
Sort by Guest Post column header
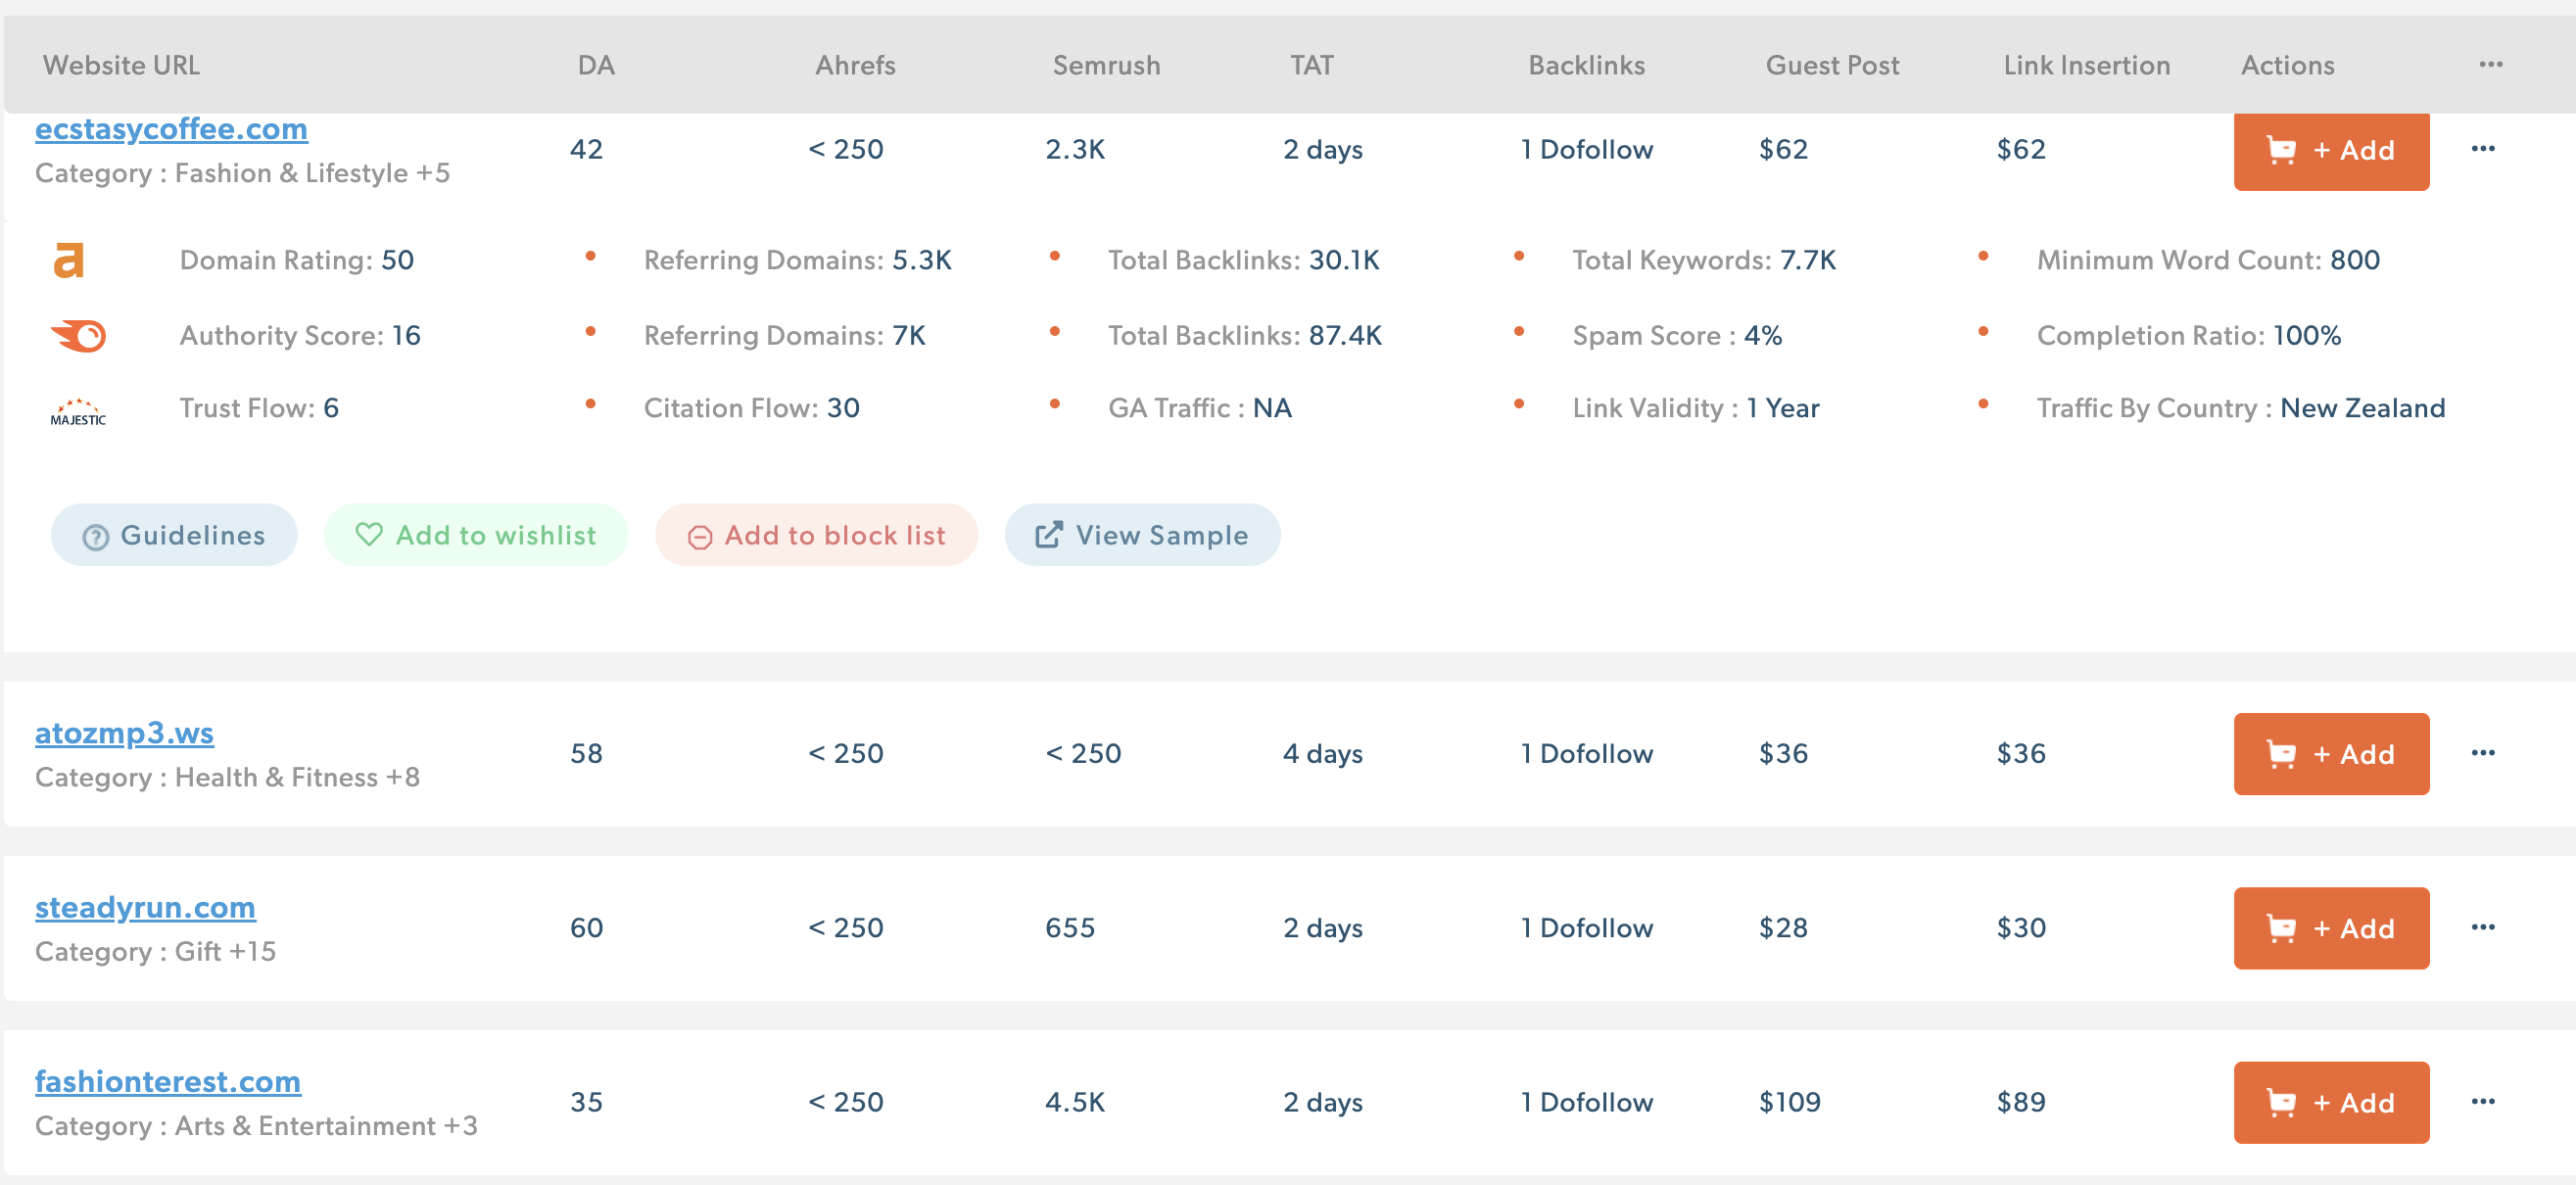tap(1831, 65)
